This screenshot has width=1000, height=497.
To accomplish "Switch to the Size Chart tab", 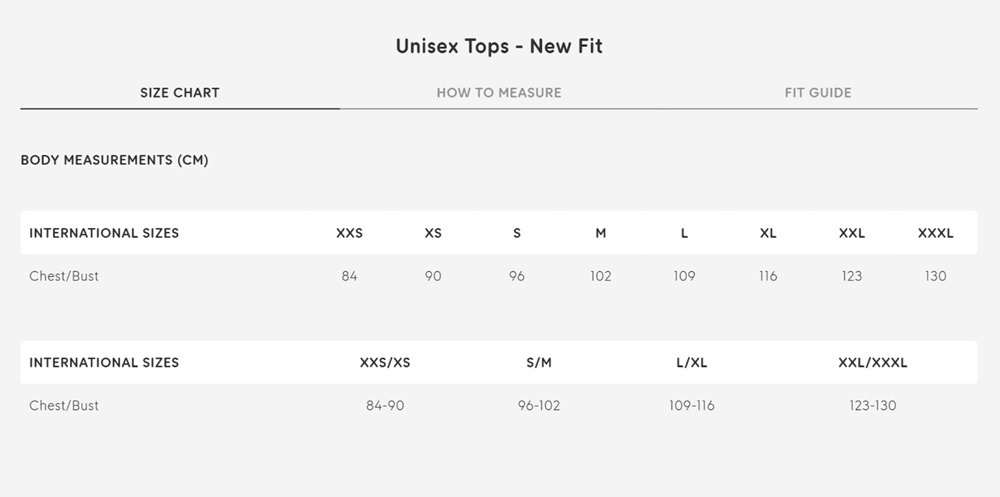I will pos(180,93).
